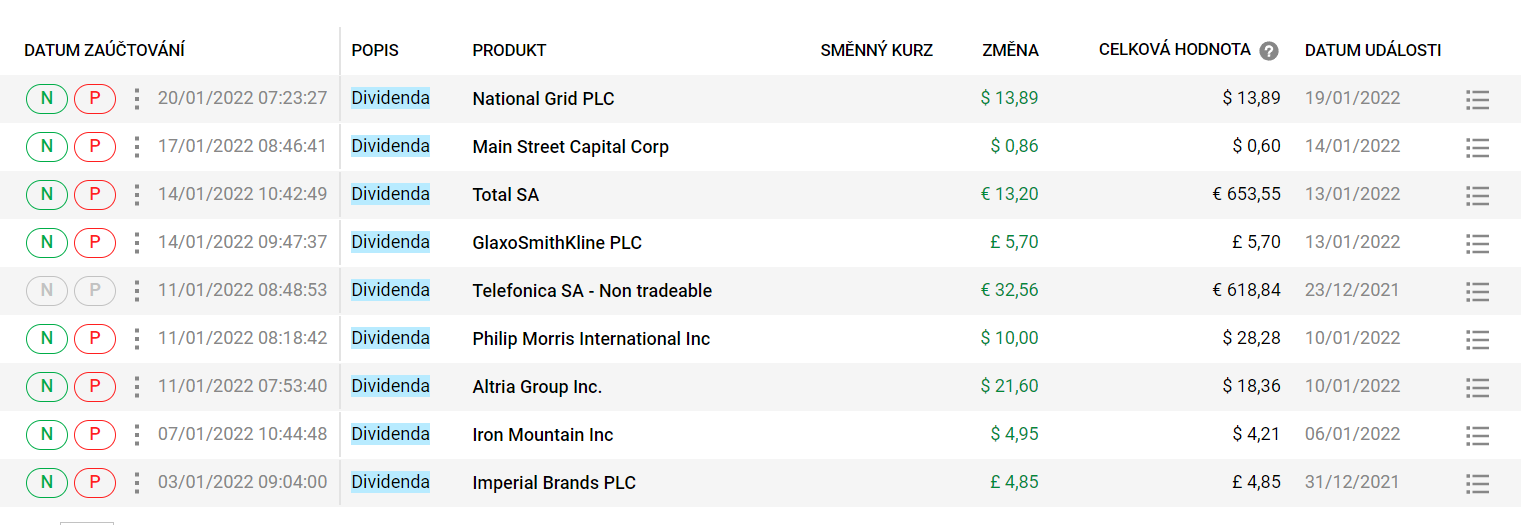This screenshot has width=1537, height=525.
Task: Open the details list icon for Total SA row
Action: point(1477,195)
